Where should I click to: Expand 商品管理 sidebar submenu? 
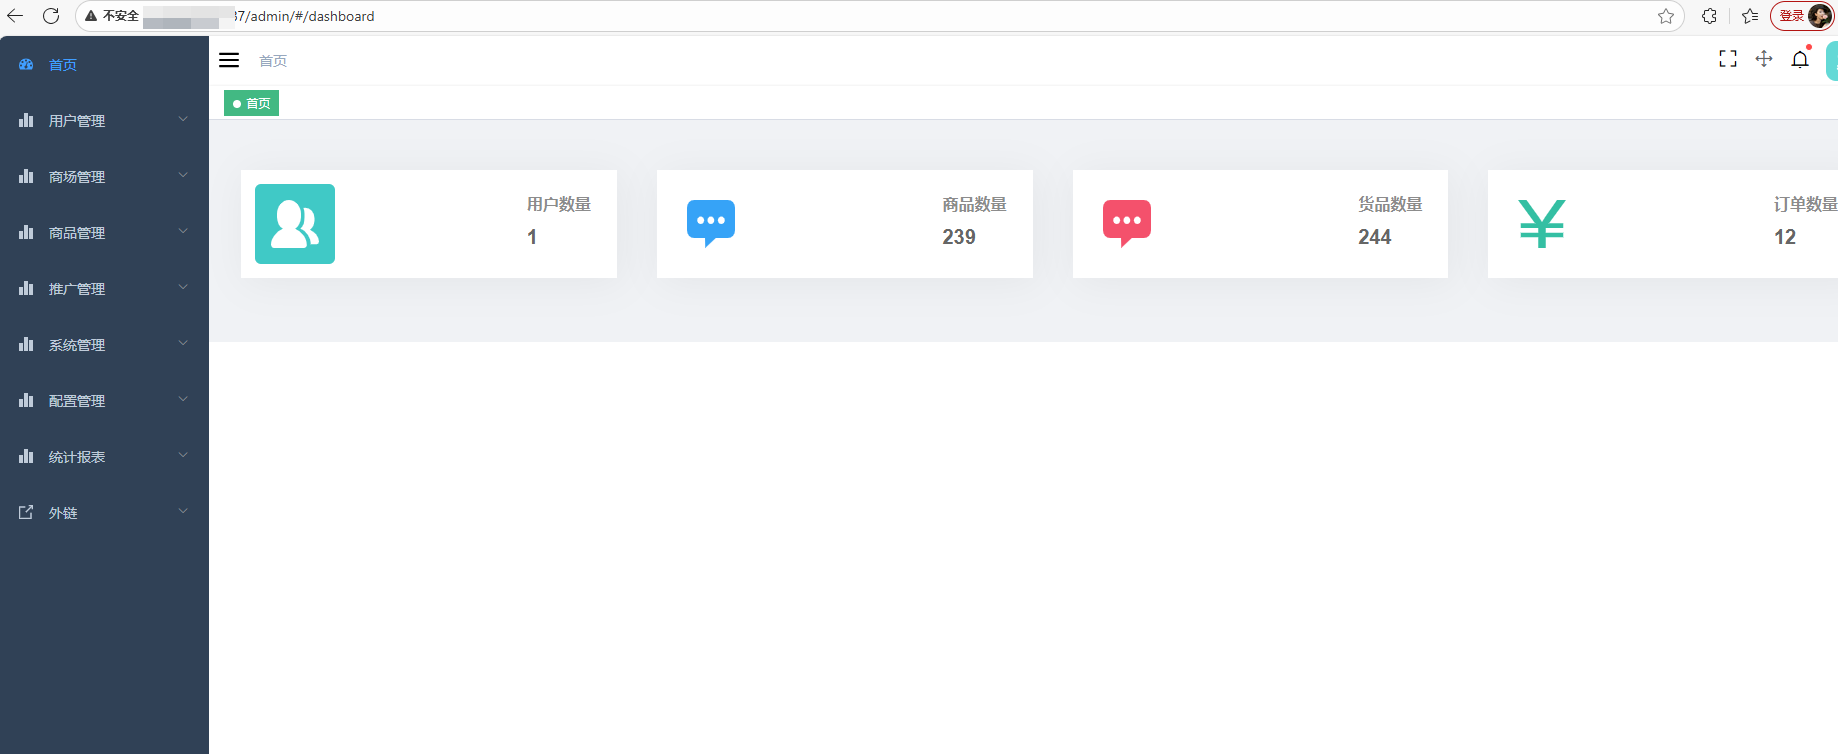coord(104,233)
